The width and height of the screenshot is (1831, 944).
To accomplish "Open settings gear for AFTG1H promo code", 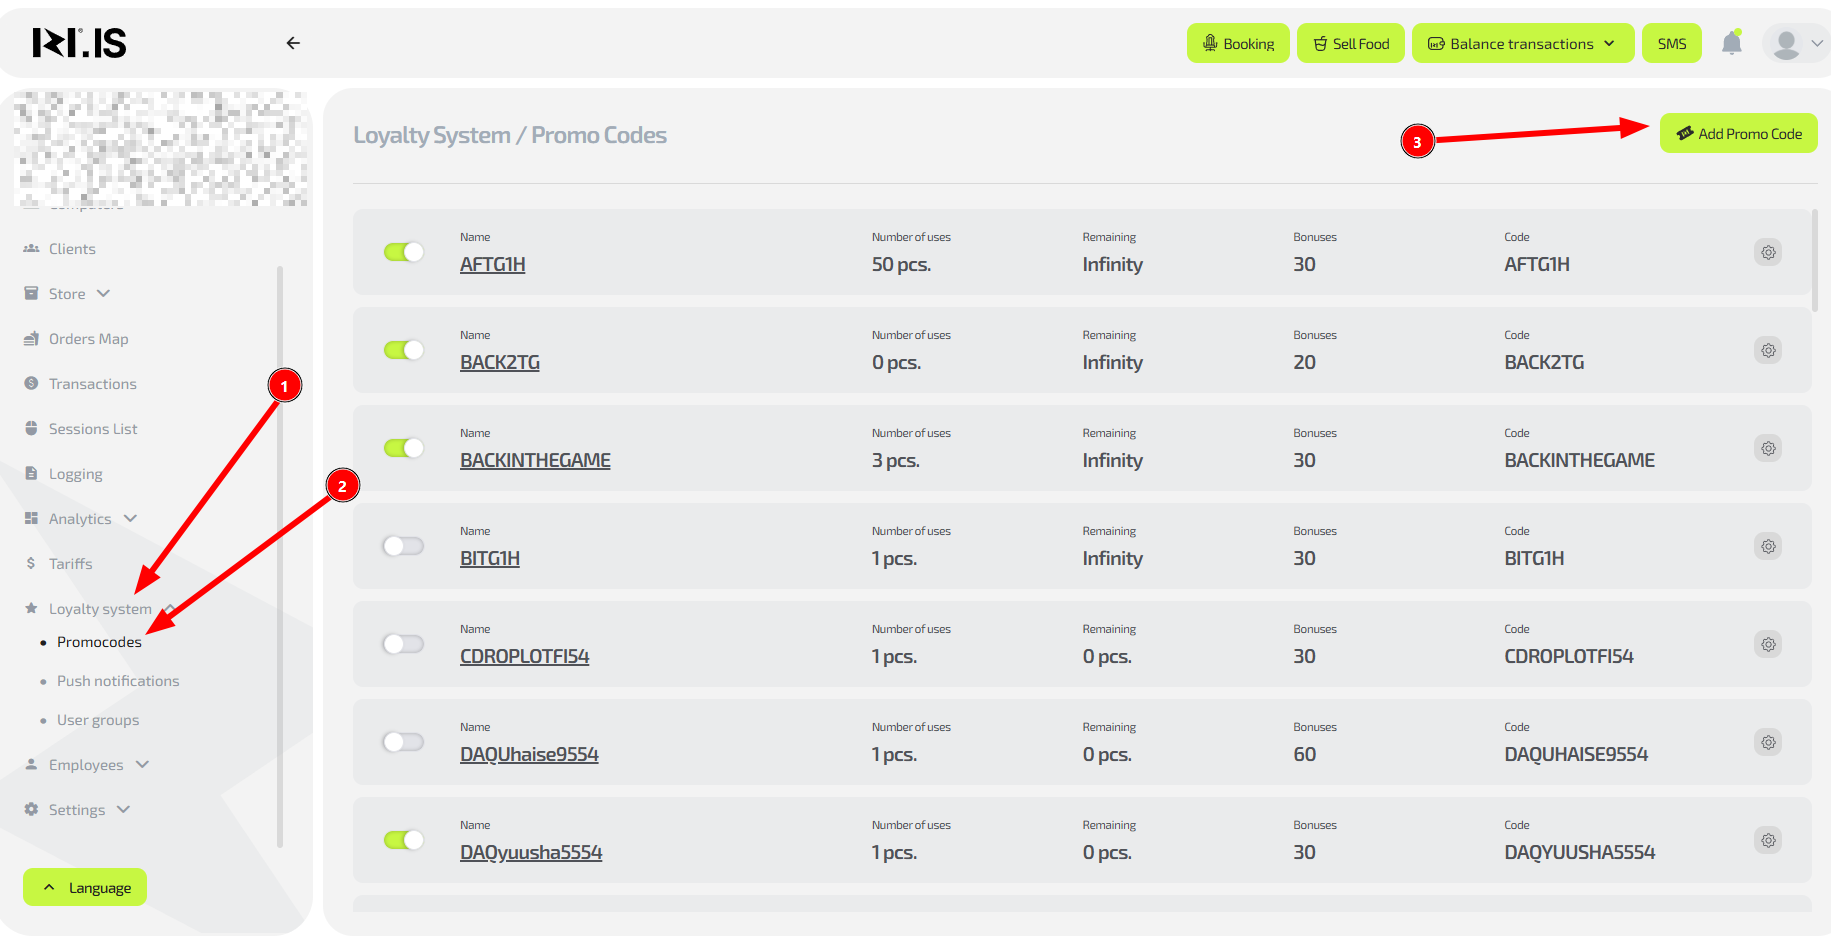I will pos(1768,252).
